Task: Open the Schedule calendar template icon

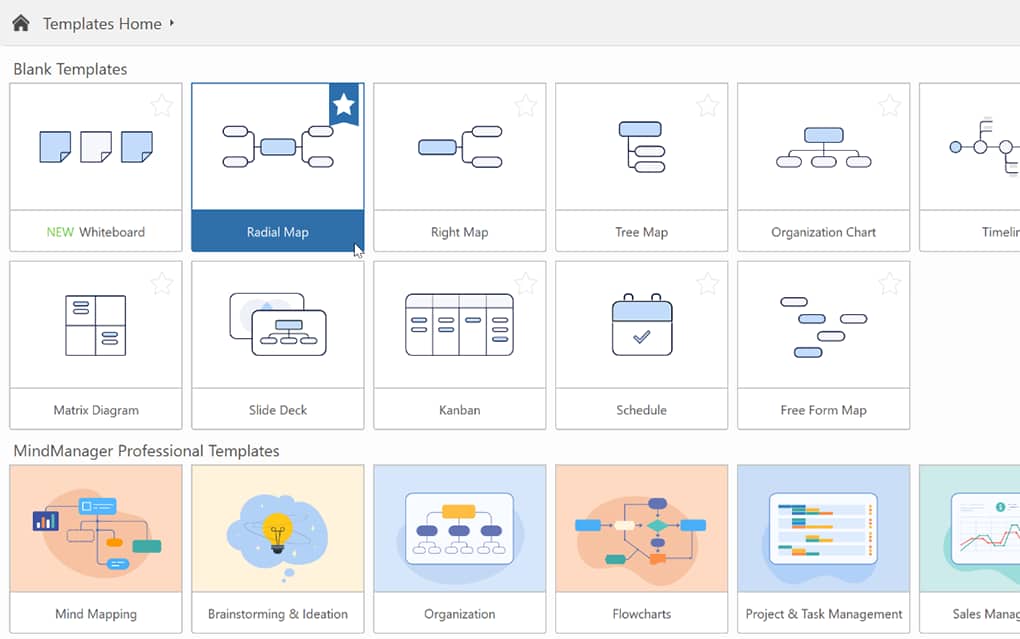Action: point(642,325)
